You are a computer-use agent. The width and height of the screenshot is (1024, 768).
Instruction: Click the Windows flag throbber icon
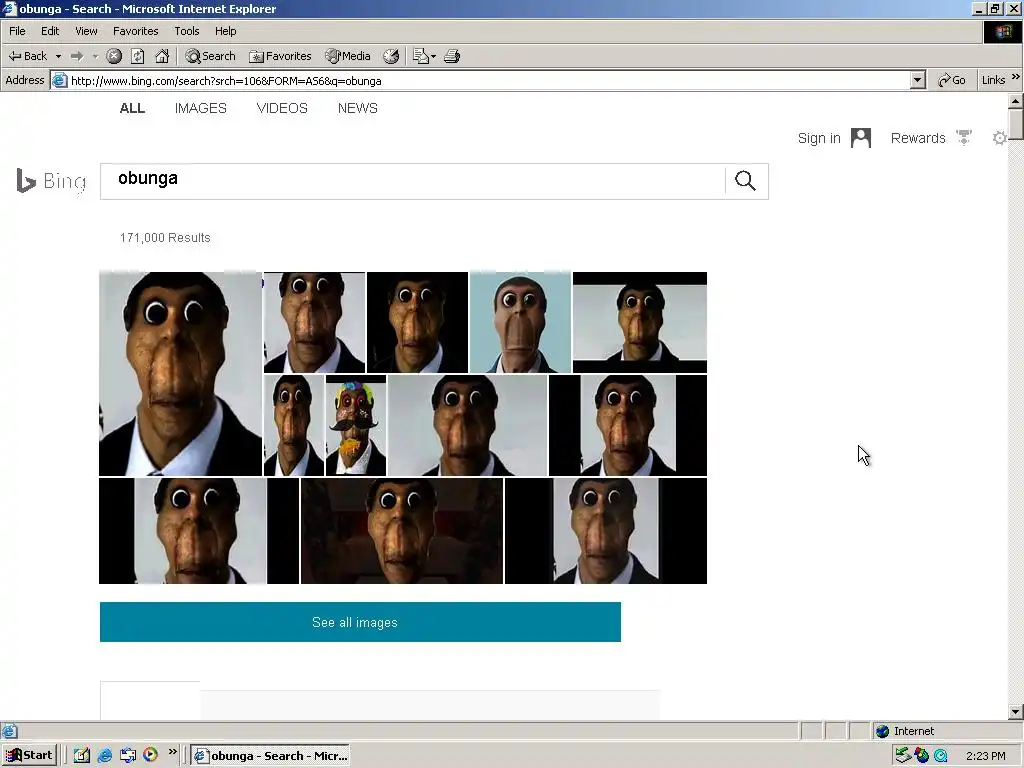[x=1002, y=31]
